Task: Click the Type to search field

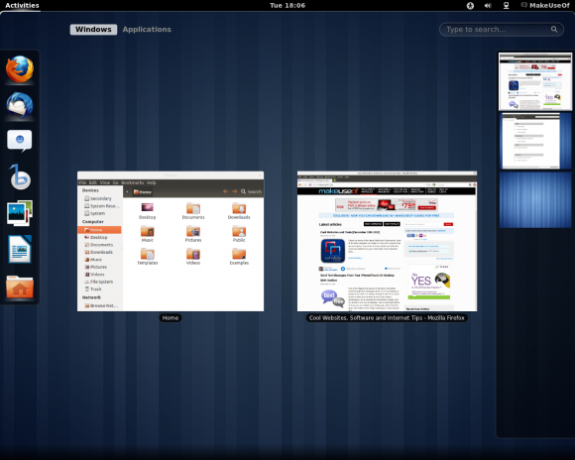Action: coord(501,29)
